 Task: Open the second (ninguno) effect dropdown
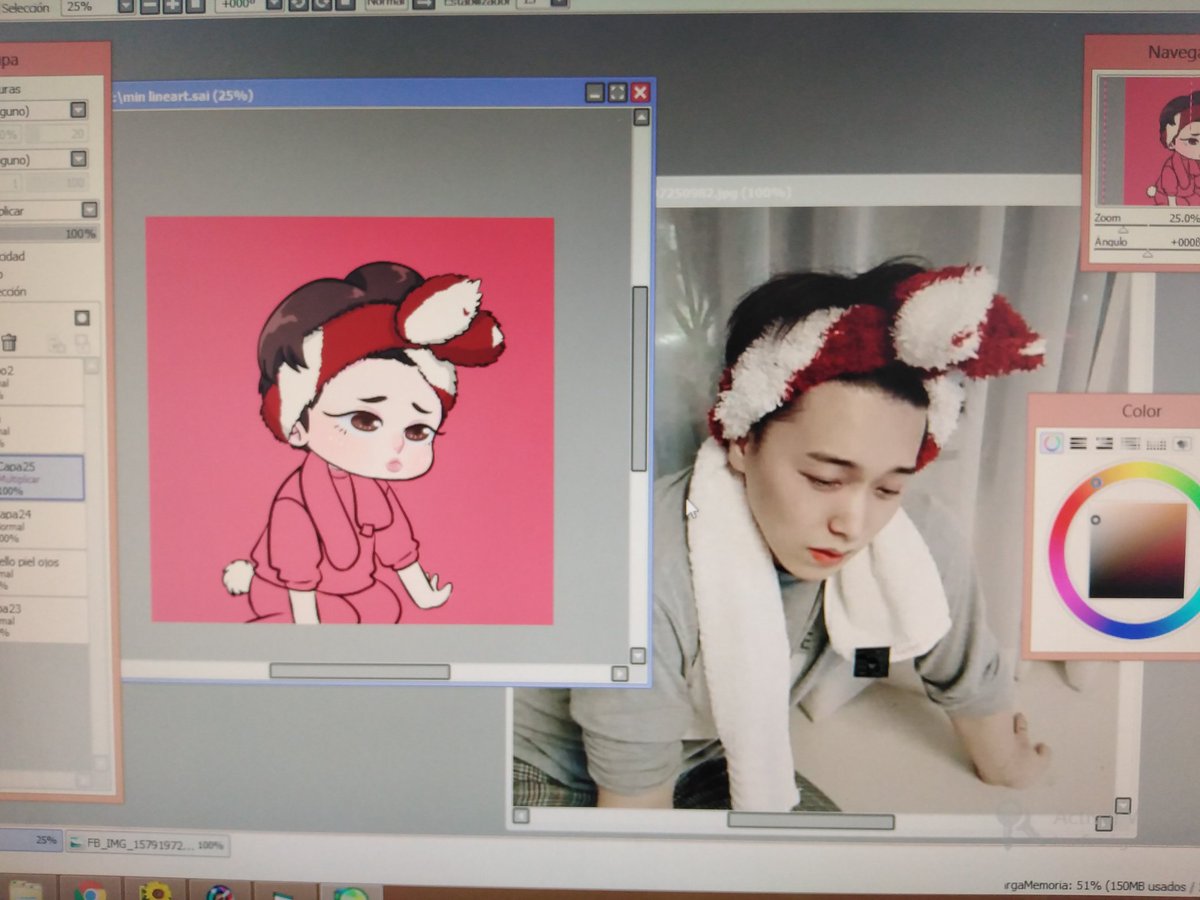coord(78,159)
